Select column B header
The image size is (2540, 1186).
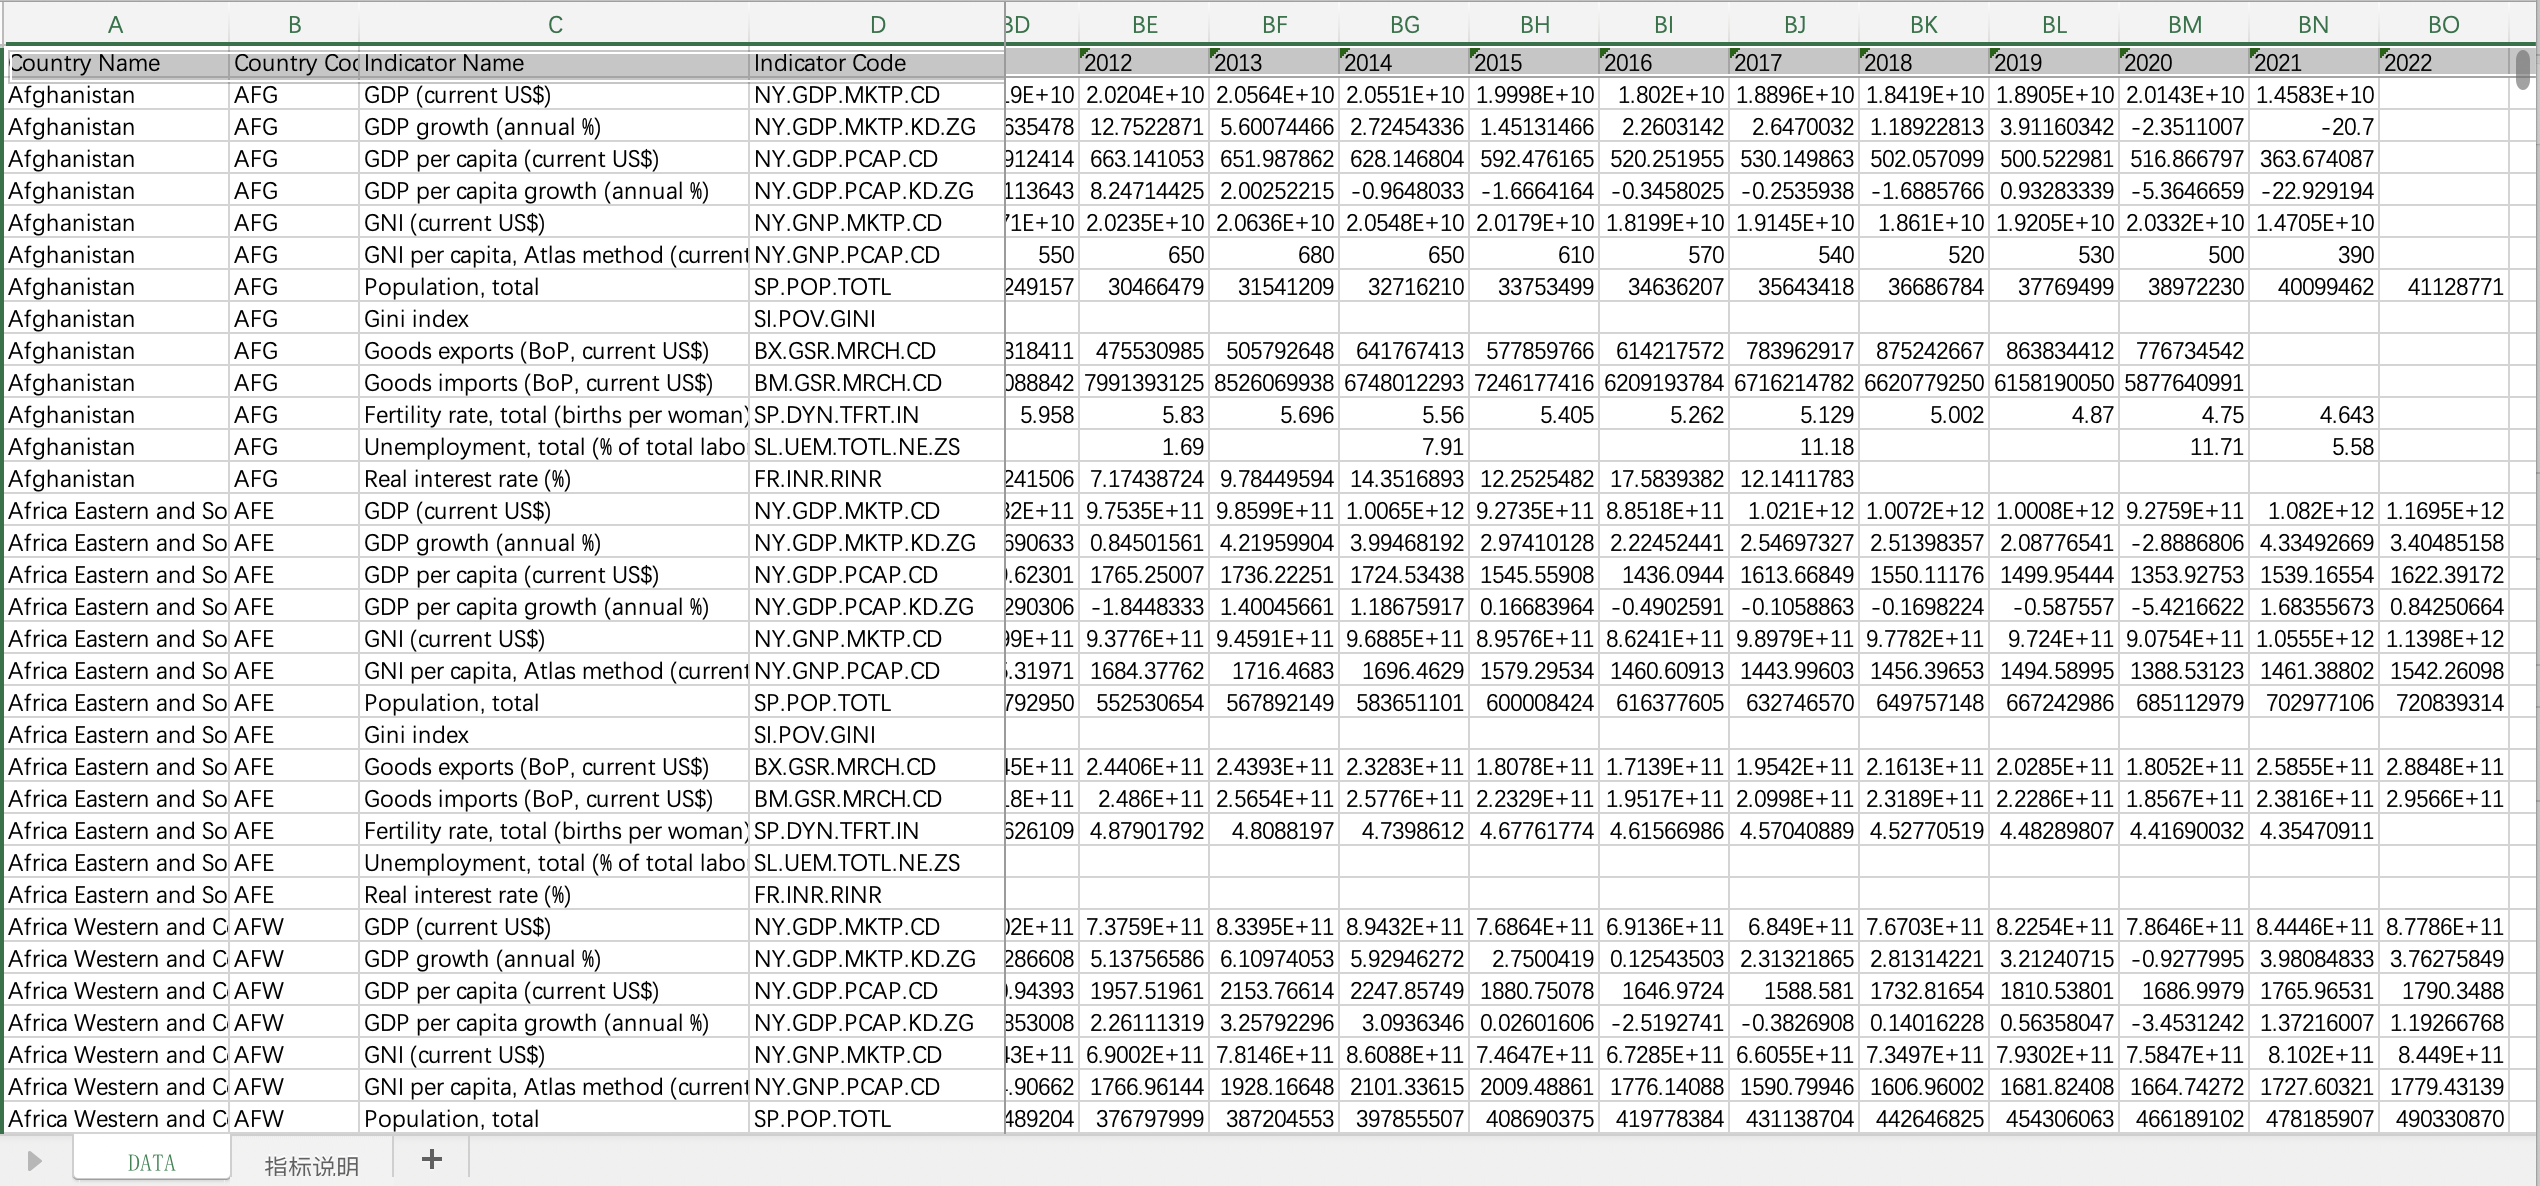(294, 25)
